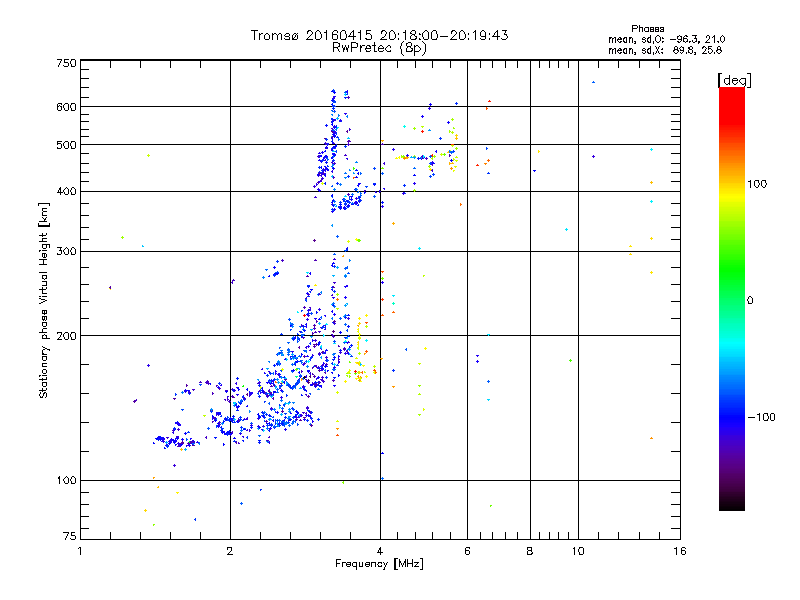The height and width of the screenshot is (600, 800).
Task: Click the x-axis tick label '8'
Action: (x=530, y=551)
